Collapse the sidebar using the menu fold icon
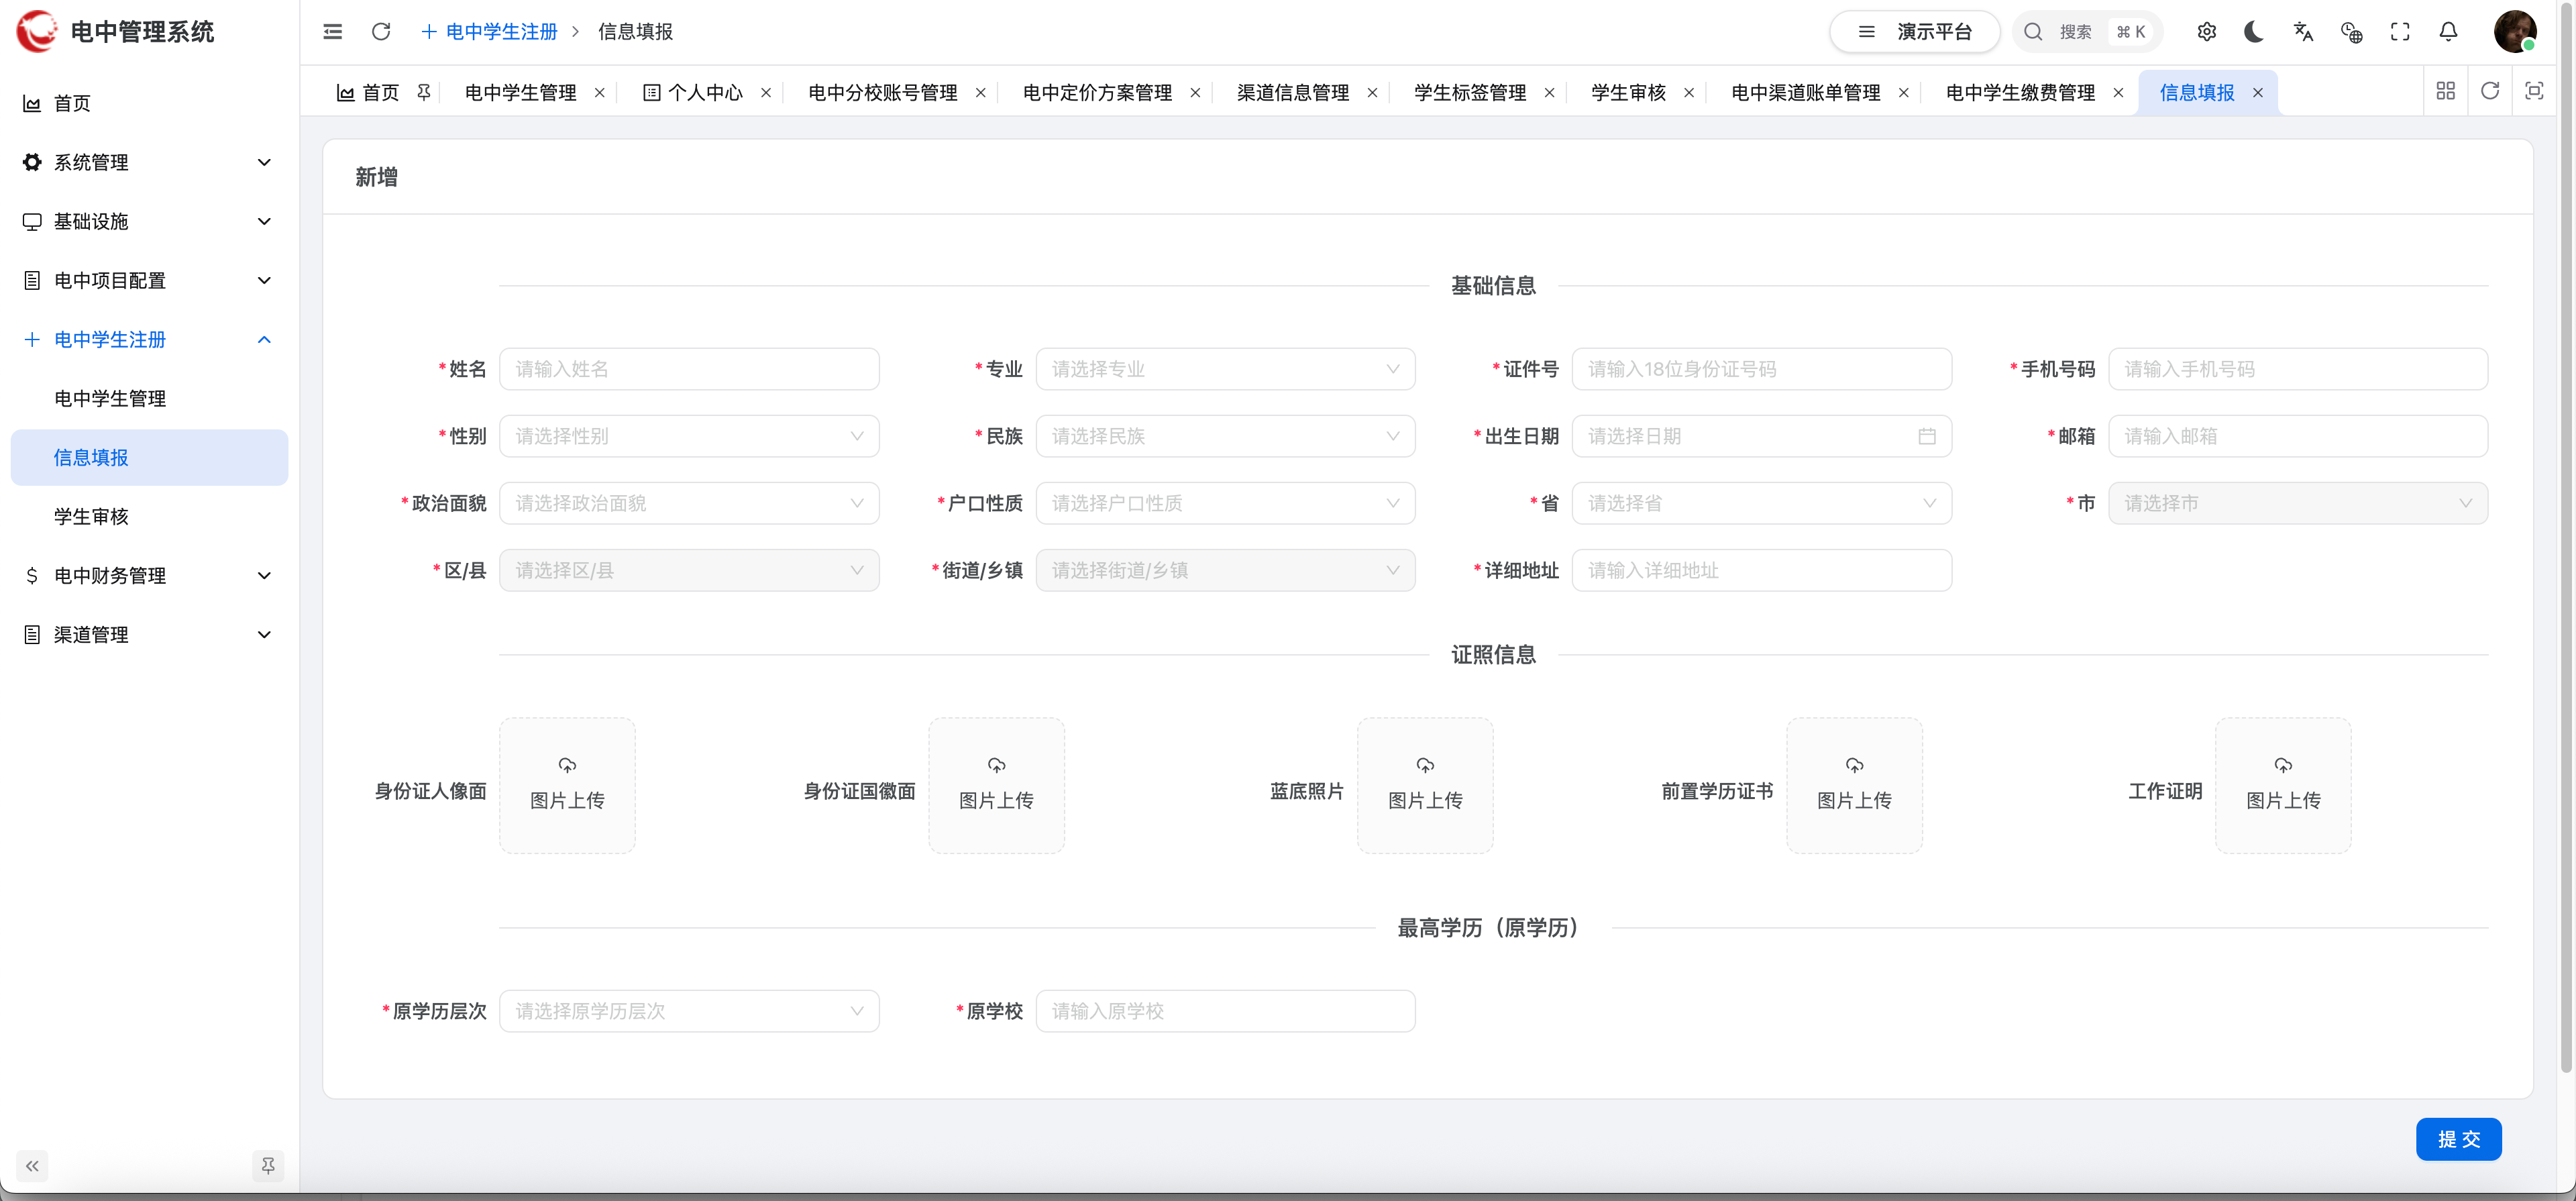The width and height of the screenshot is (2576, 1201). pyautogui.click(x=333, y=32)
